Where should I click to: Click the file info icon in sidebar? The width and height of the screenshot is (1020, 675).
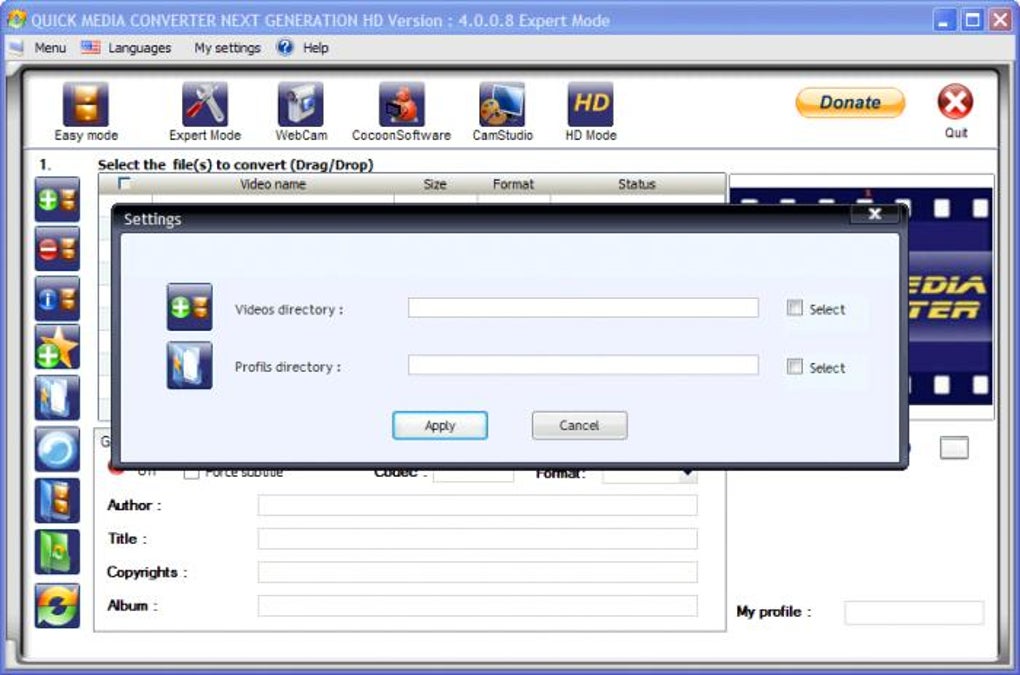[x=57, y=298]
